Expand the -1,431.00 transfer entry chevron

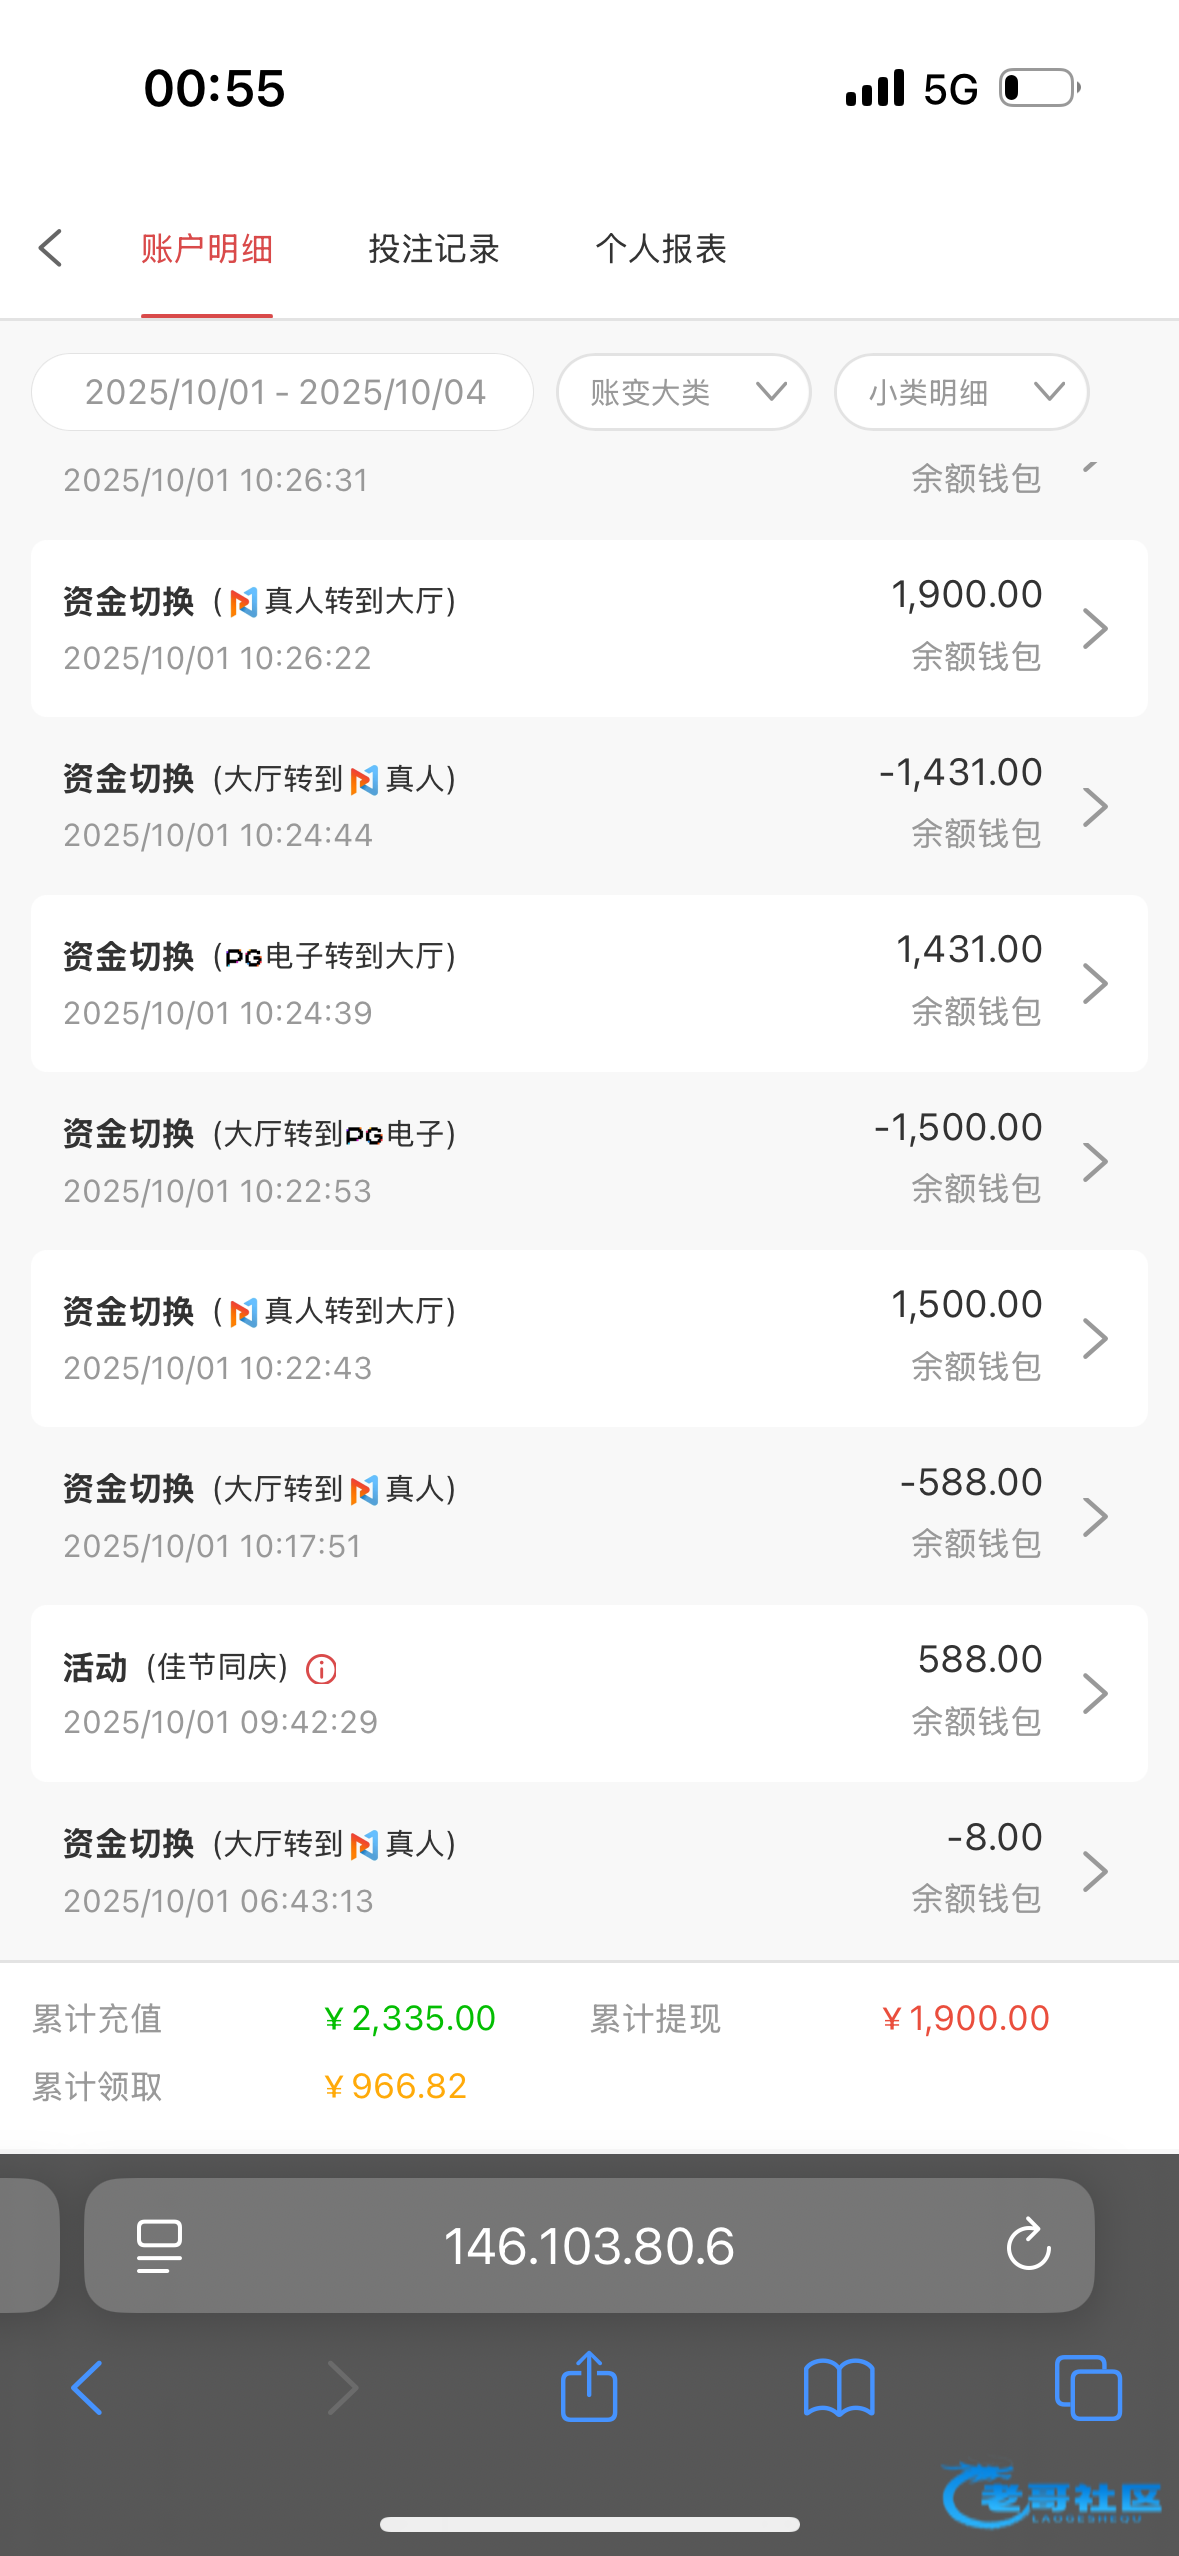point(1096,806)
